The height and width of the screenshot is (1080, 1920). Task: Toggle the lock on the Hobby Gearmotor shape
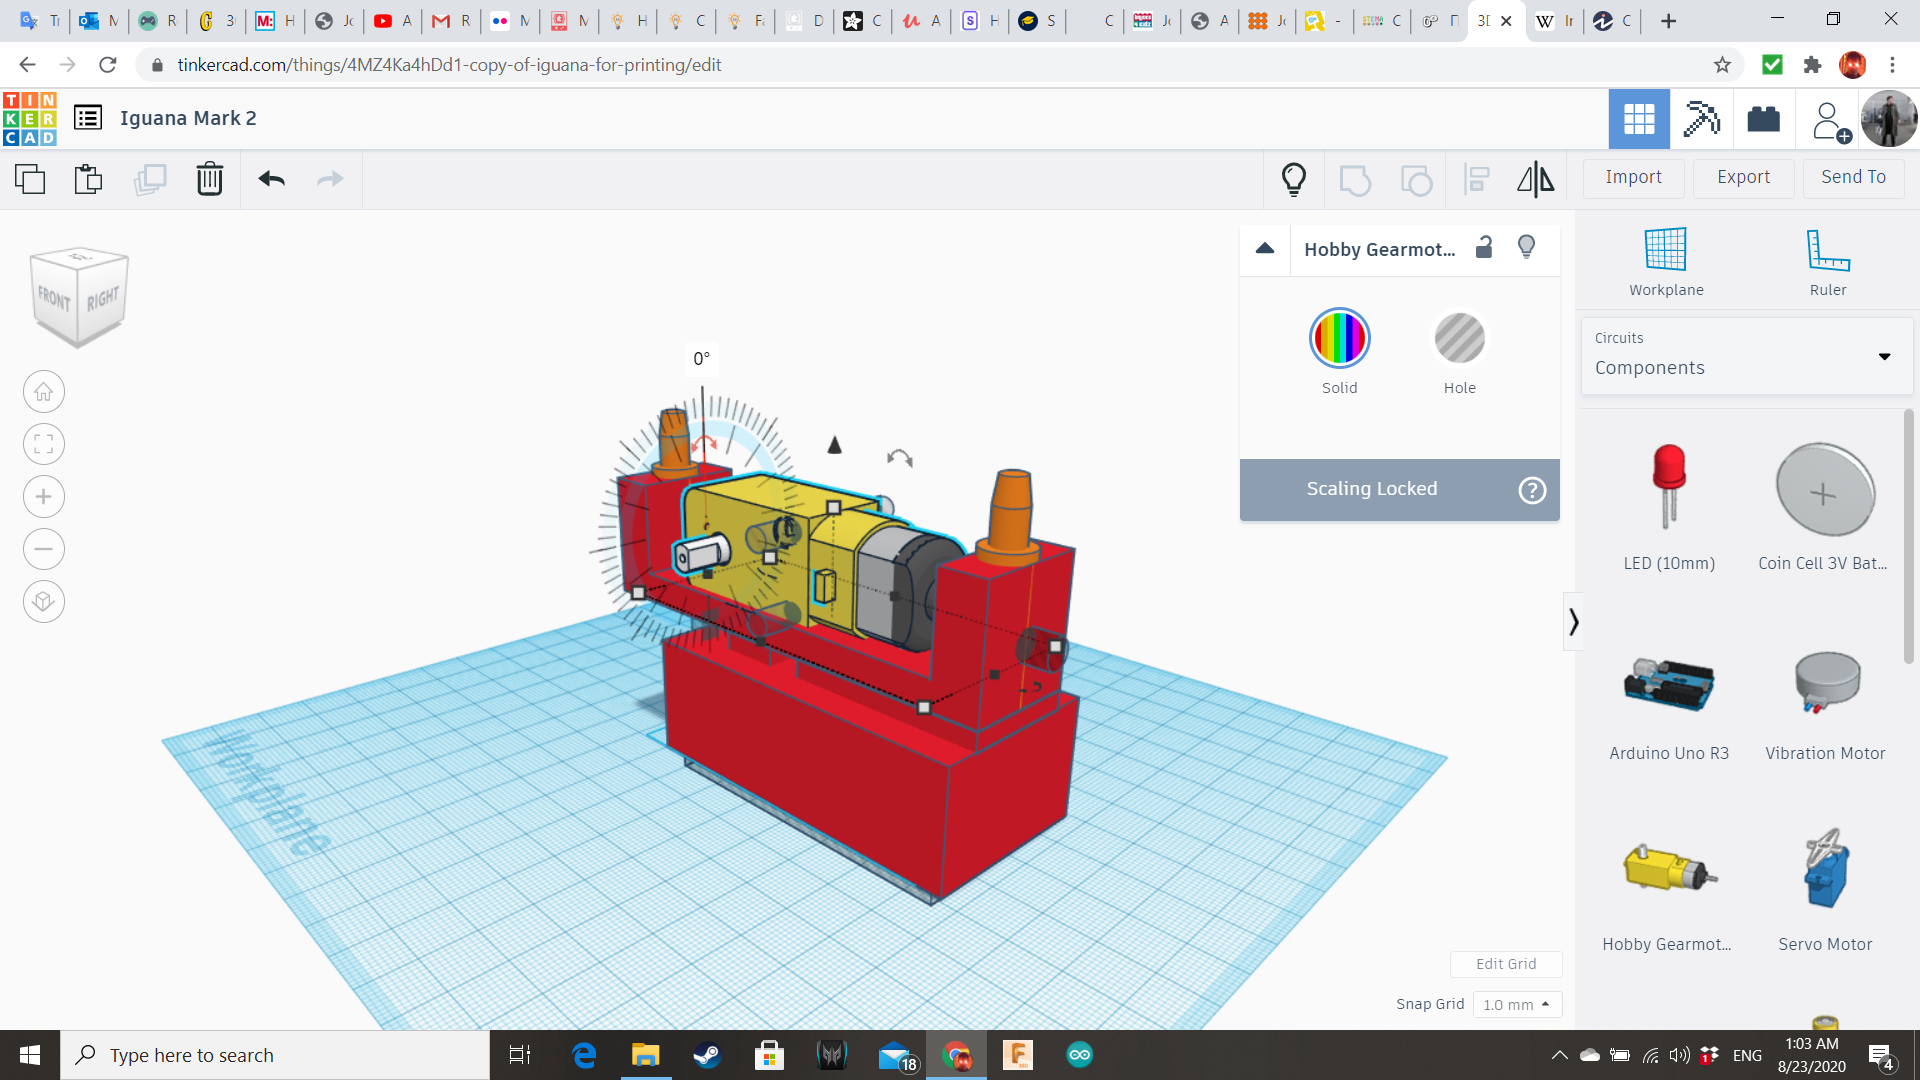(x=1484, y=248)
